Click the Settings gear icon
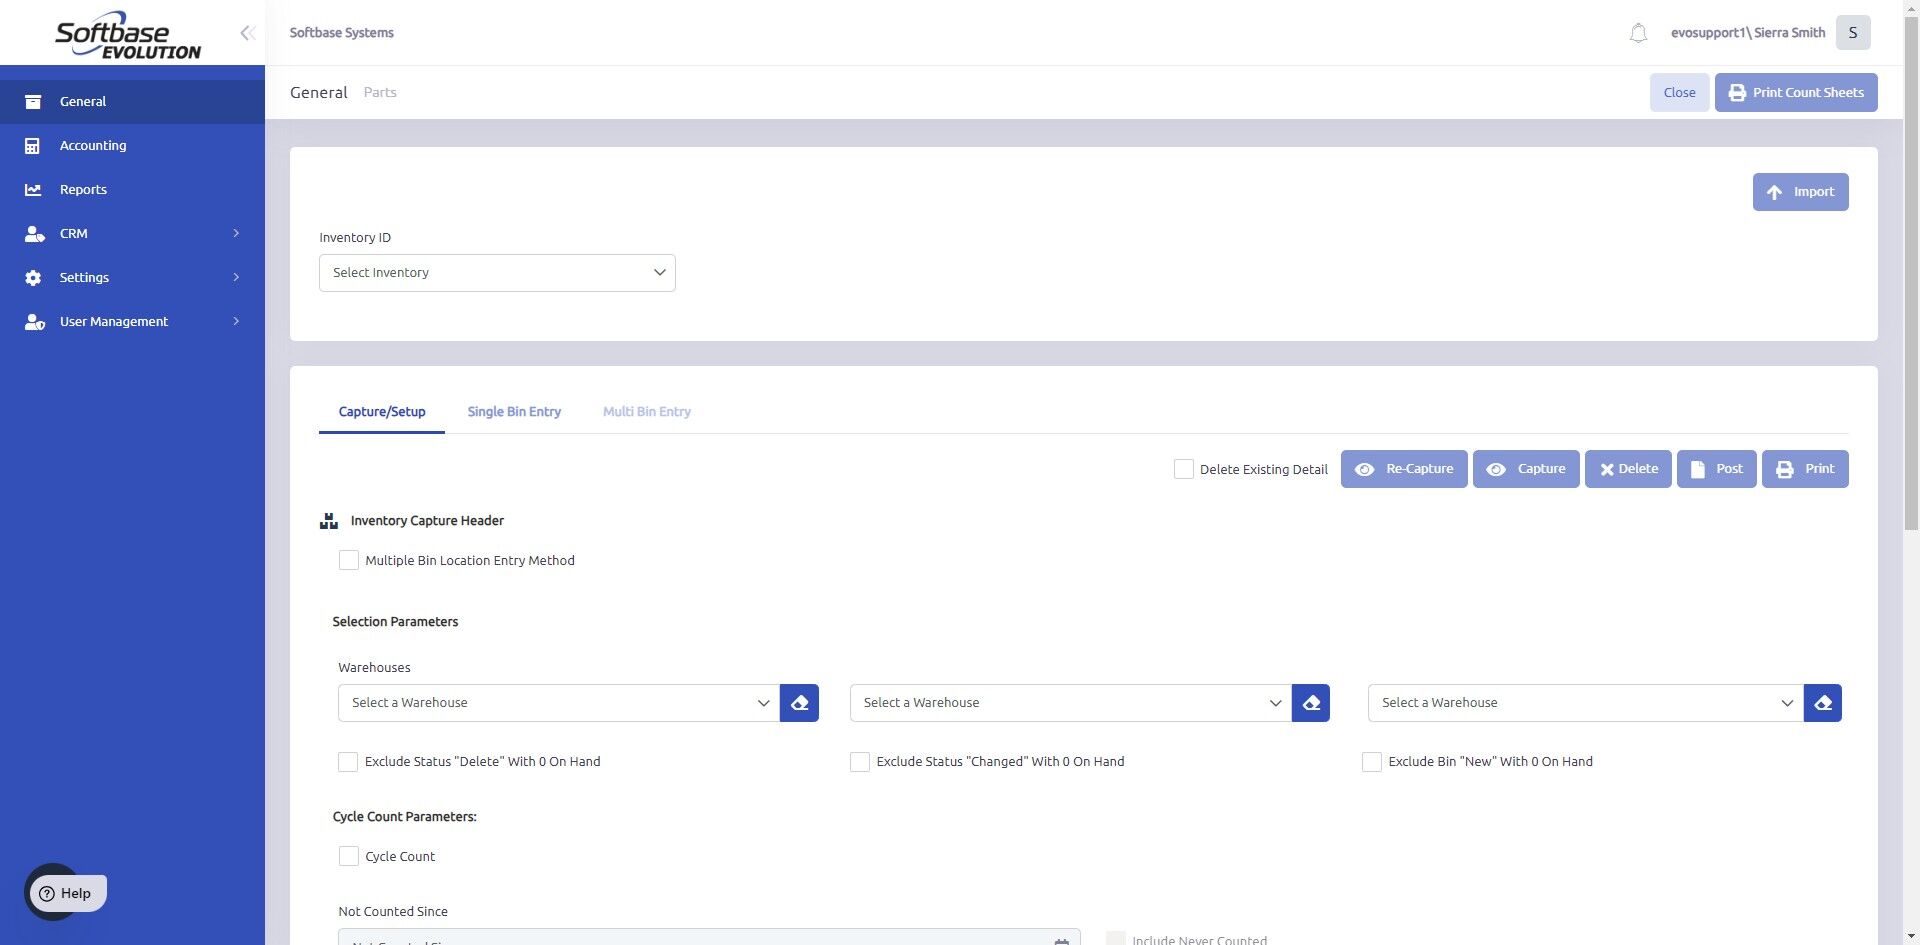1920x945 pixels. coord(33,278)
